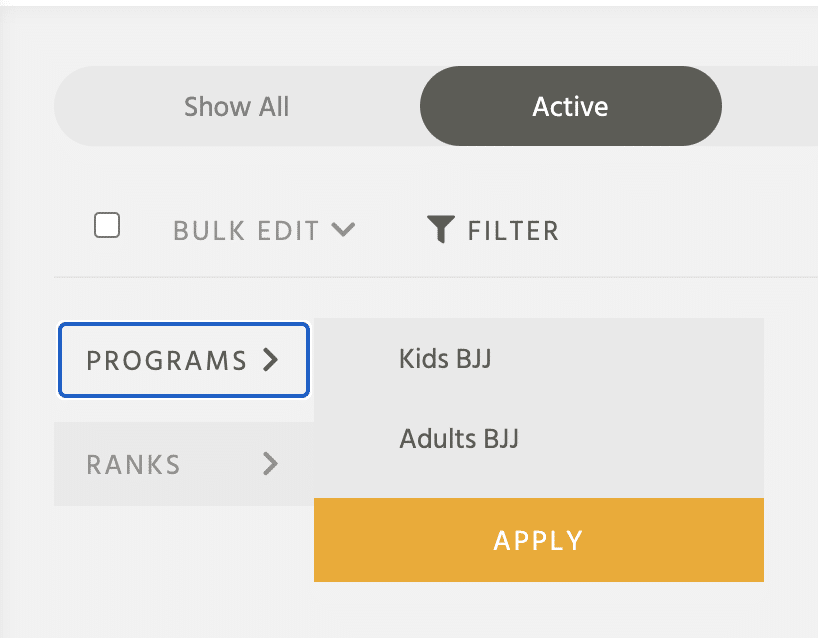
Task: Click the orange APPLY button
Action: 539,540
